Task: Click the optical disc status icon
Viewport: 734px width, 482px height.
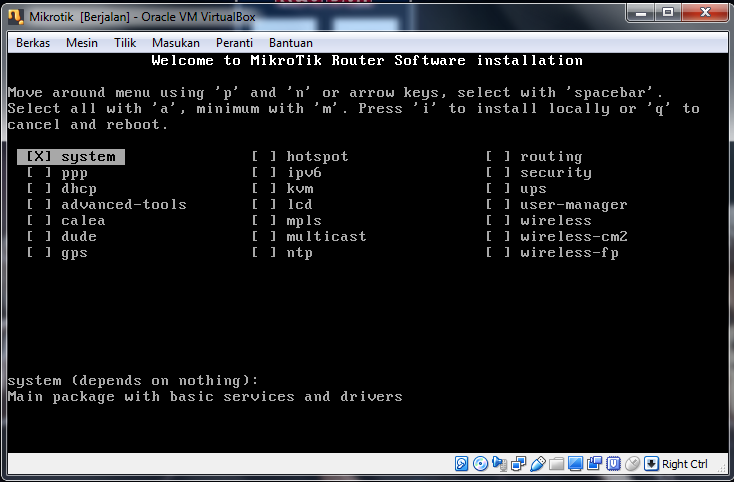Action: (481, 464)
